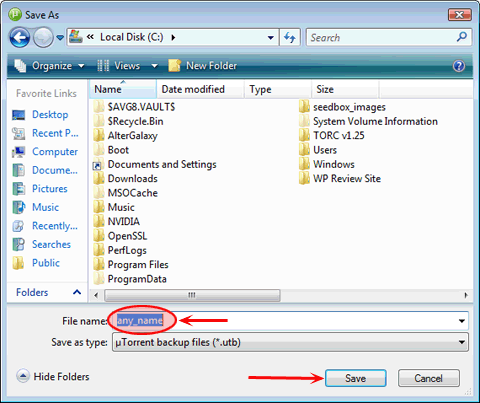
Task: Open Desktop in Favorite Links
Action: (50, 114)
